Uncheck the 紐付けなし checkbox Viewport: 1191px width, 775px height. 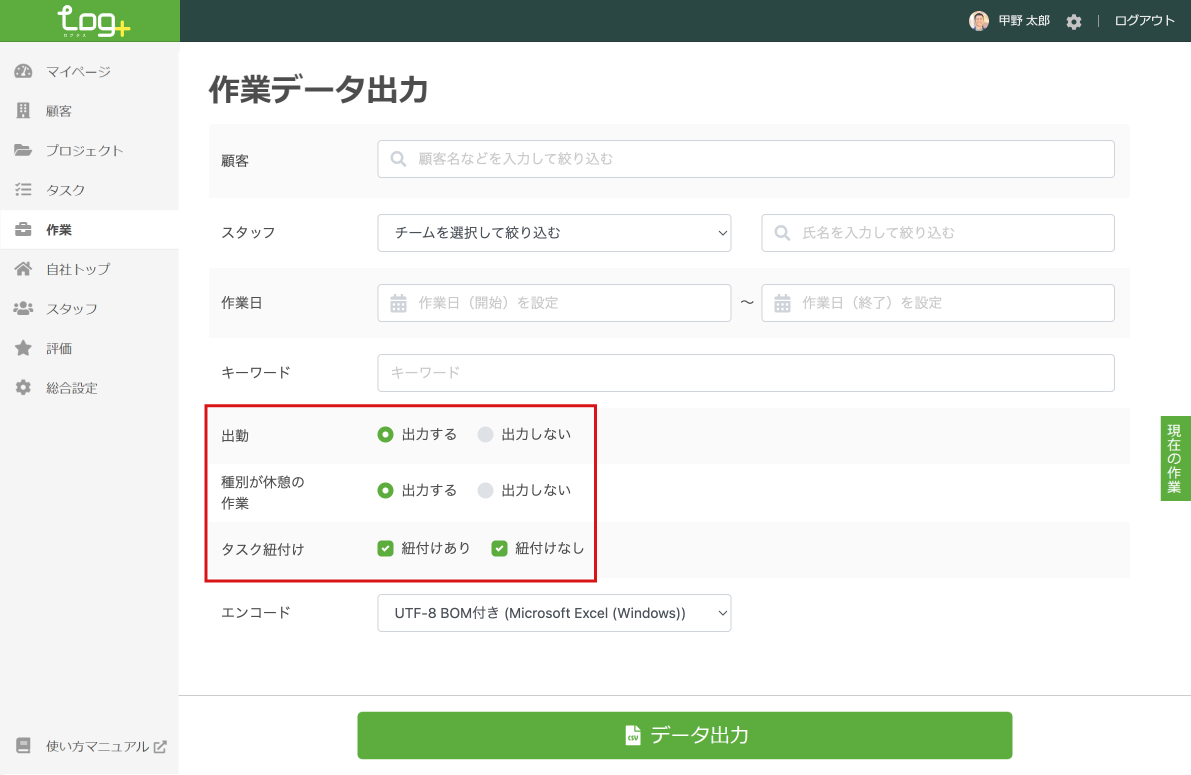(x=499, y=548)
